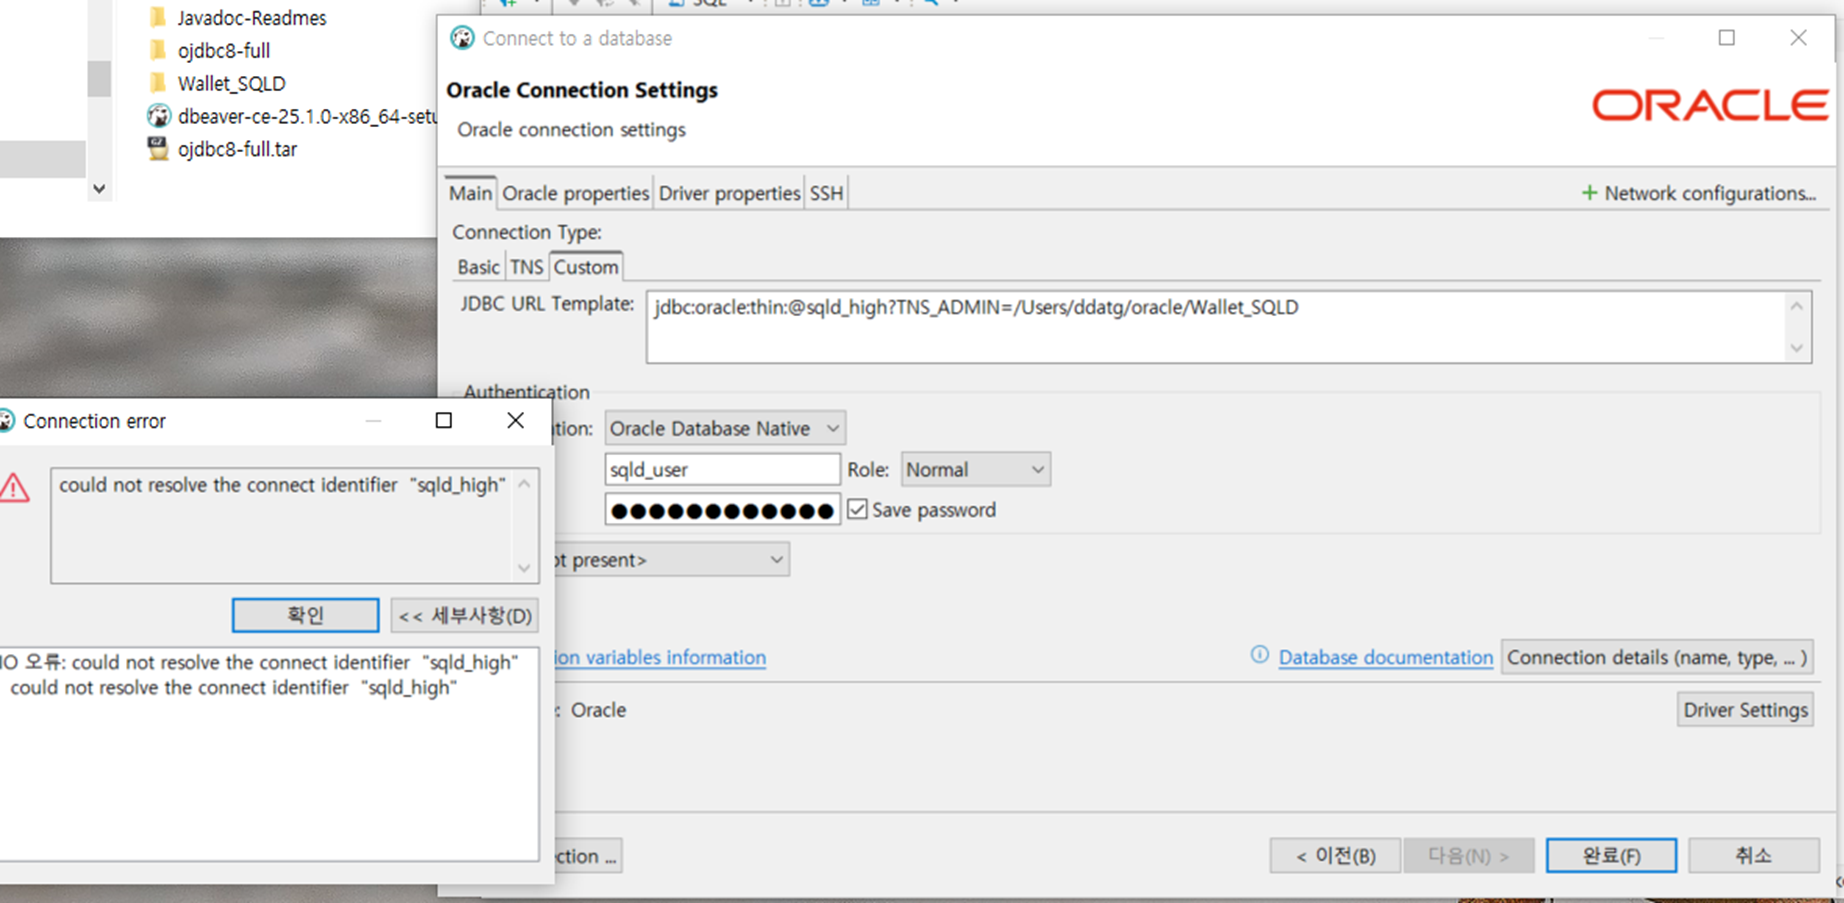Open the Role dropdown showing Normal
This screenshot has height=903, width=1844.
(x=975, y=469)
